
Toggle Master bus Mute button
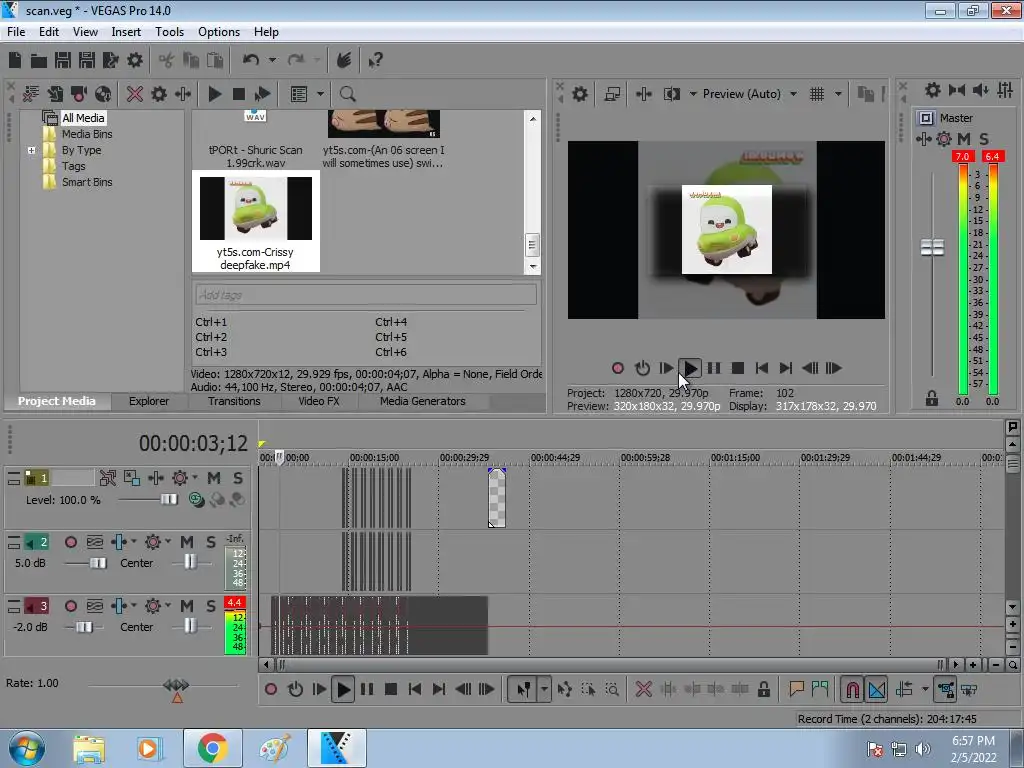[964, 138]
